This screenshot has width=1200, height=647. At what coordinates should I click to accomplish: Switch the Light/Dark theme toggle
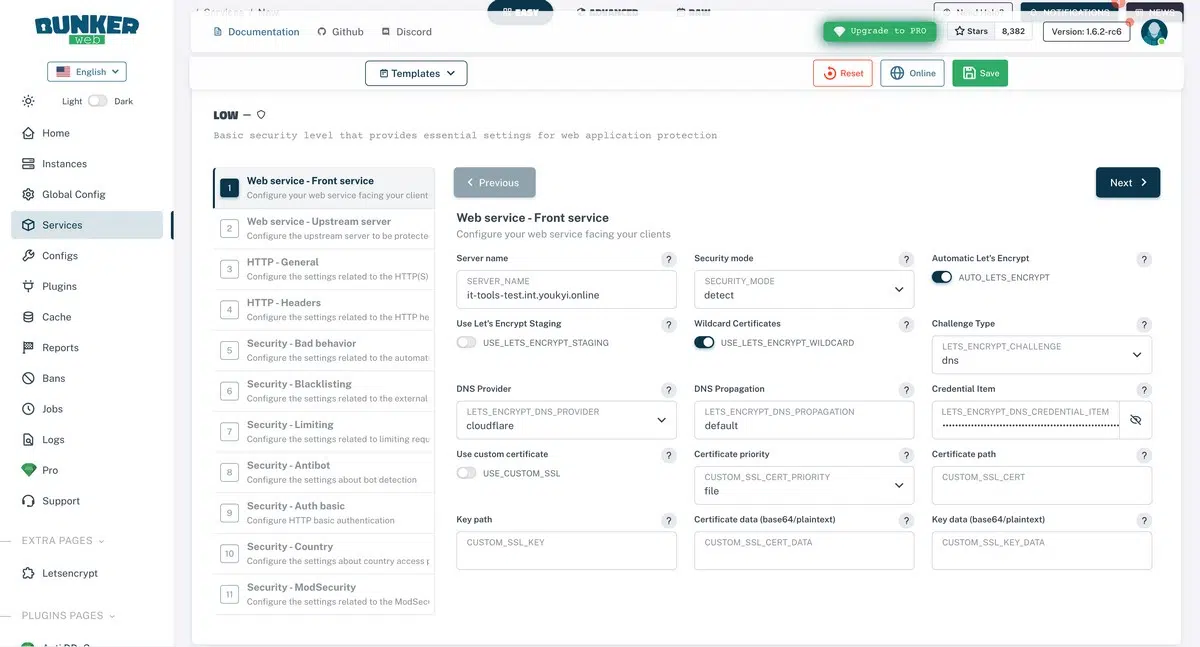pyautogui.click(x=98, y=101)
